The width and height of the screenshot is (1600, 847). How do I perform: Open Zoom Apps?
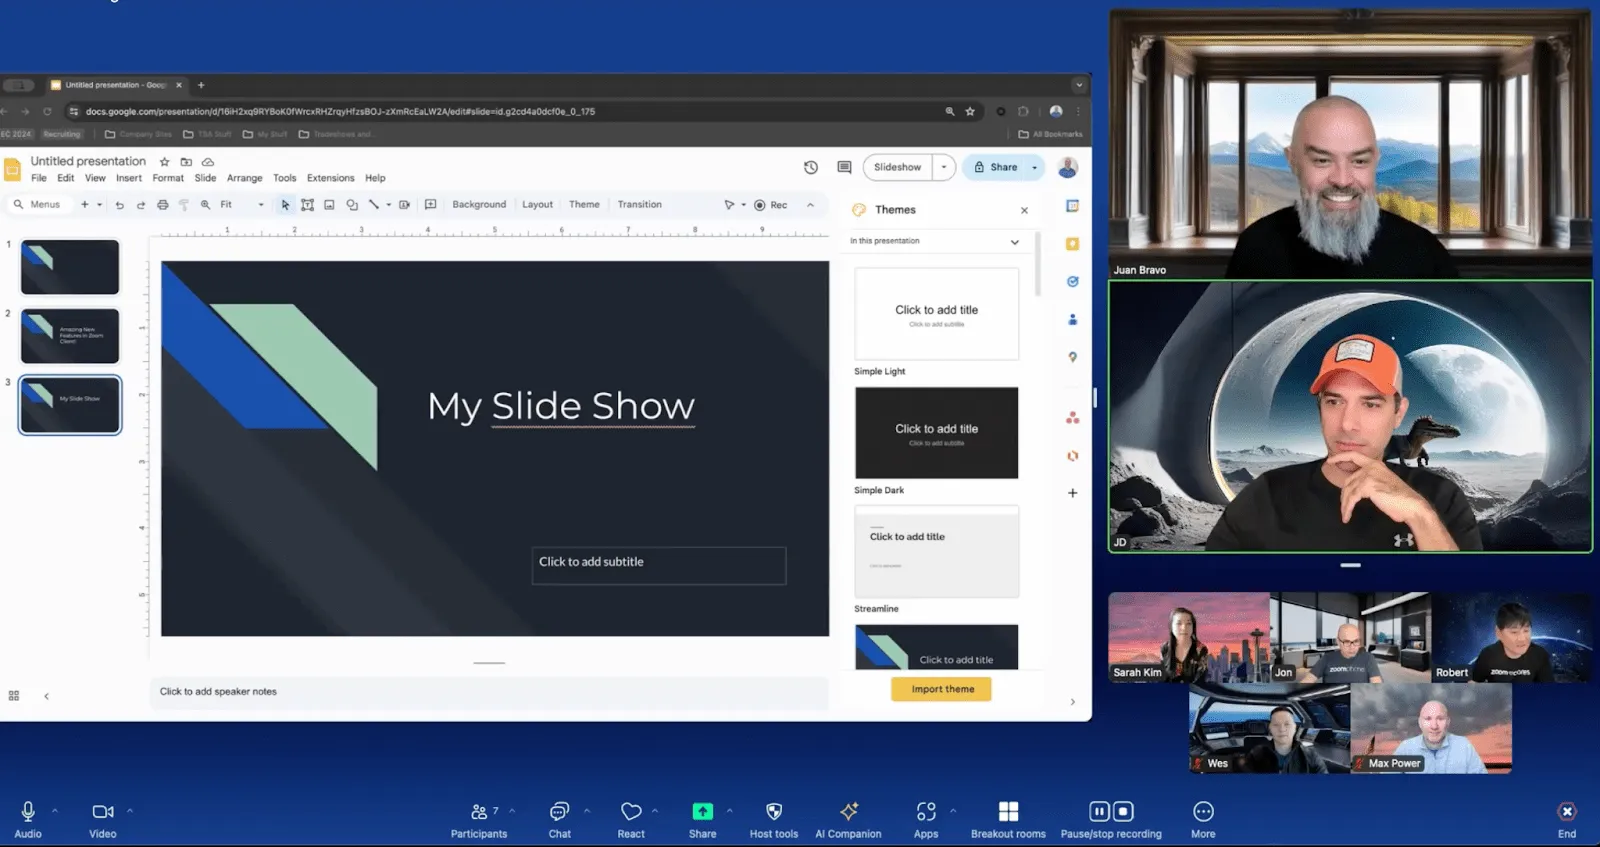pyautogui.click(x=926, y=819)
